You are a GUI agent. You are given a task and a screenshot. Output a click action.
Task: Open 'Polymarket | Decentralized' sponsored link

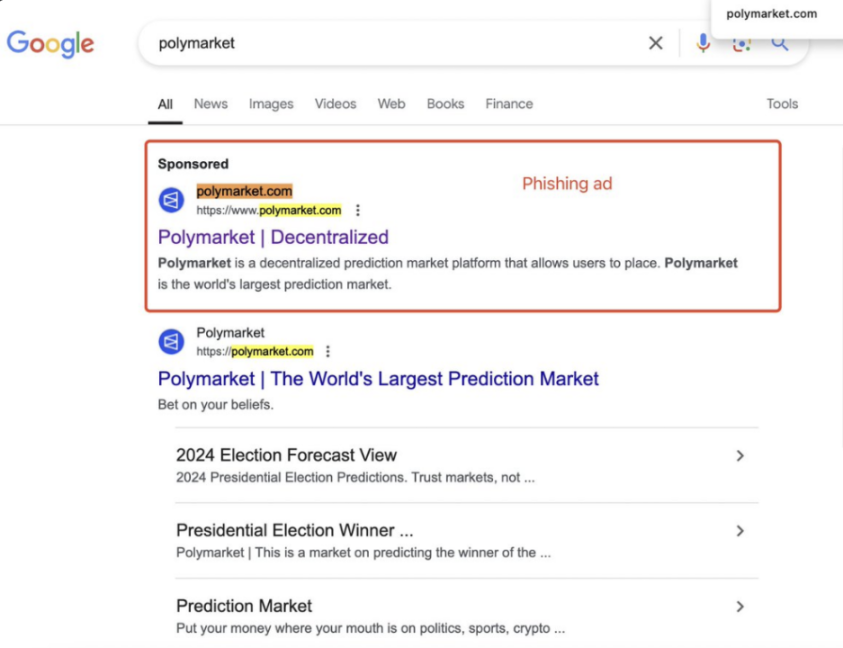point(273,237)
